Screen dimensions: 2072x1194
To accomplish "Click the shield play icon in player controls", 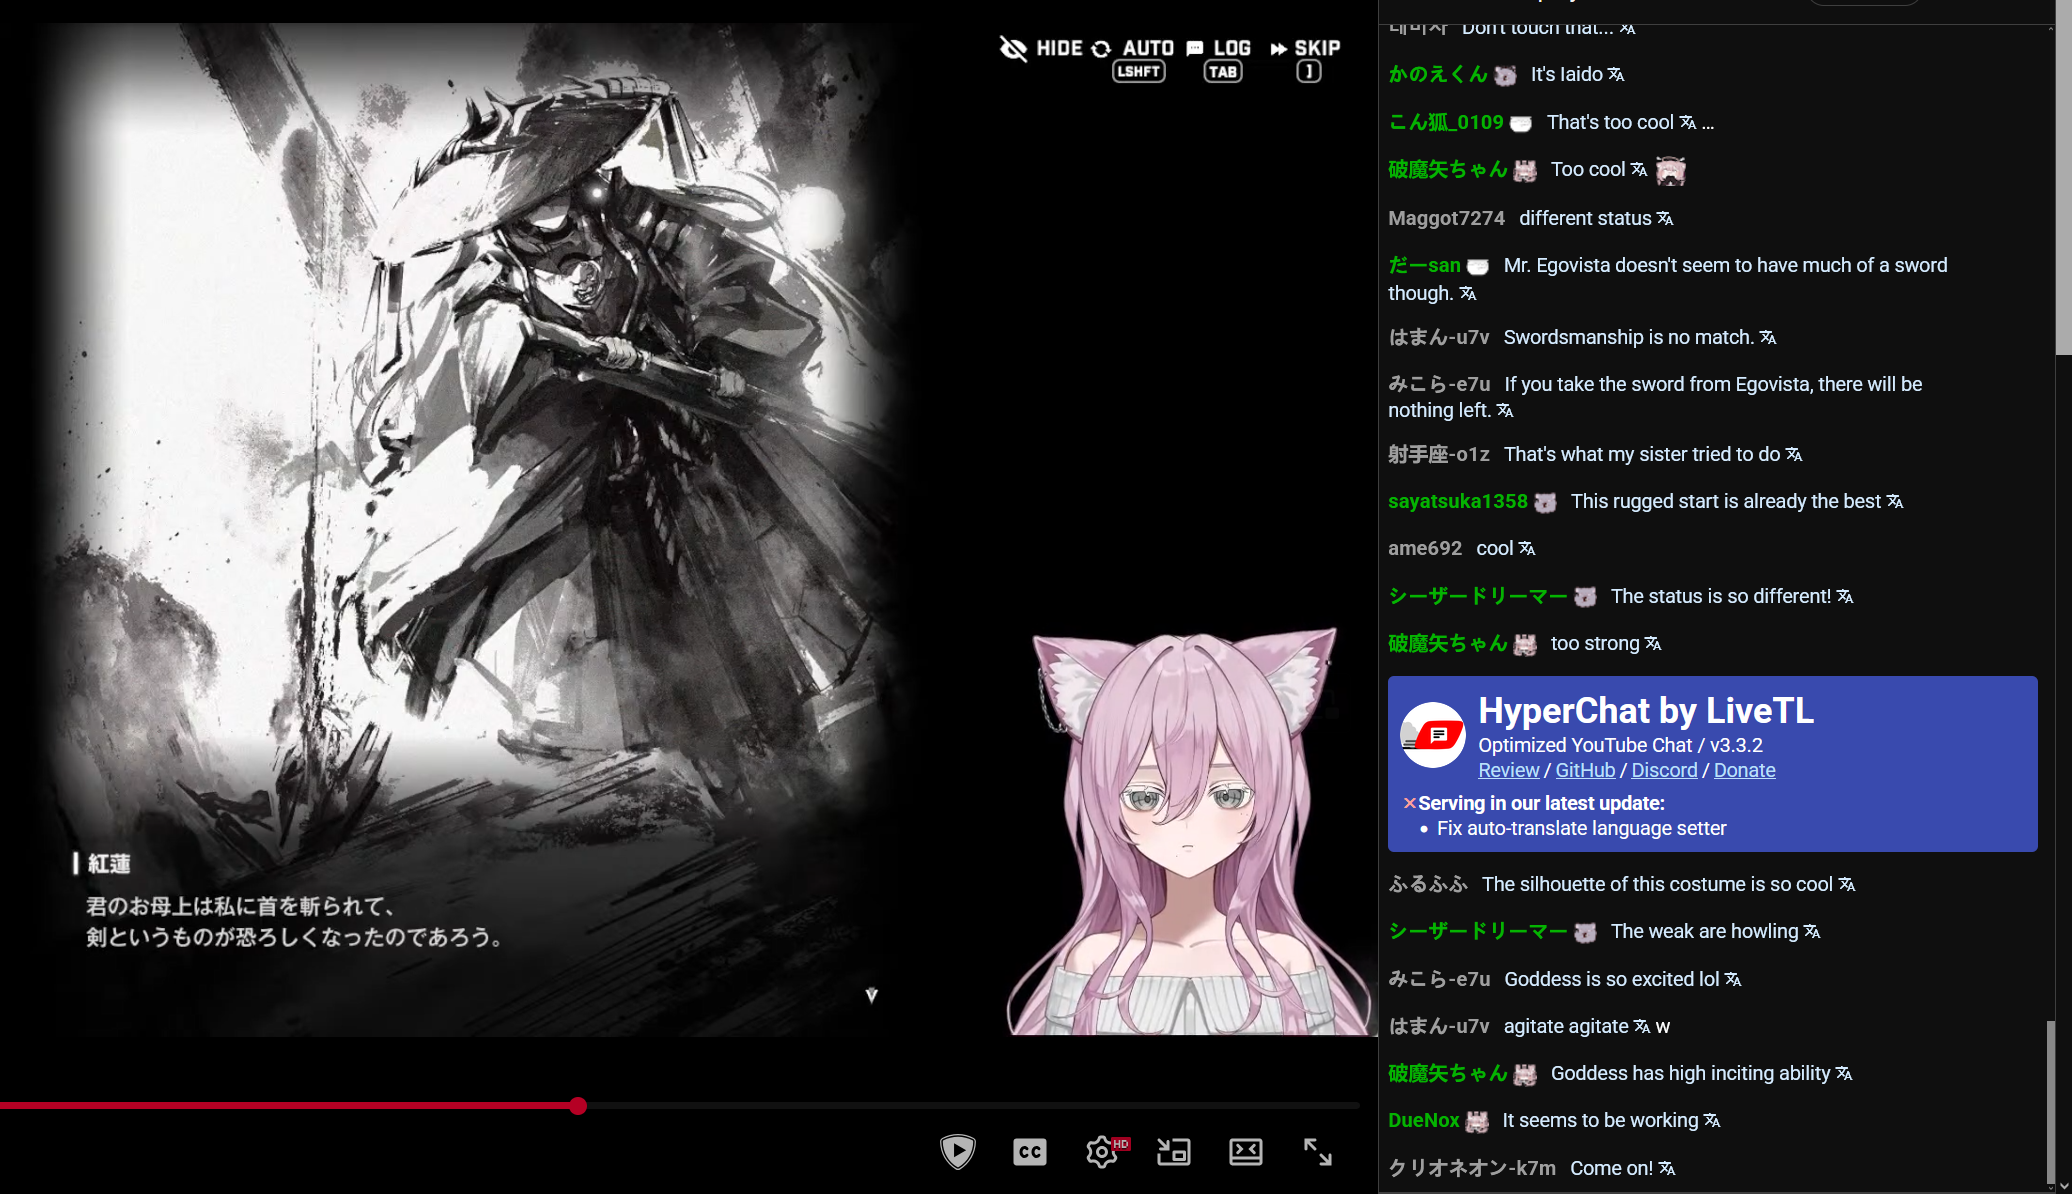I will (957, 1152).
